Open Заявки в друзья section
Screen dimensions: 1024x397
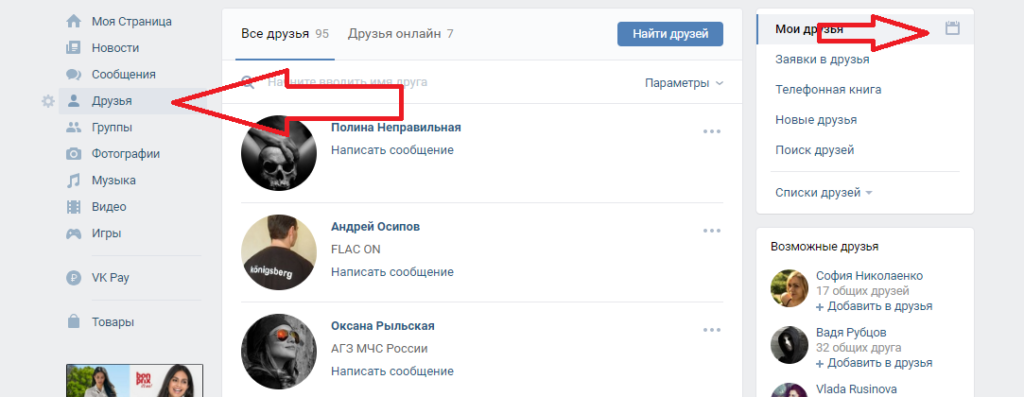click(822, 59)
